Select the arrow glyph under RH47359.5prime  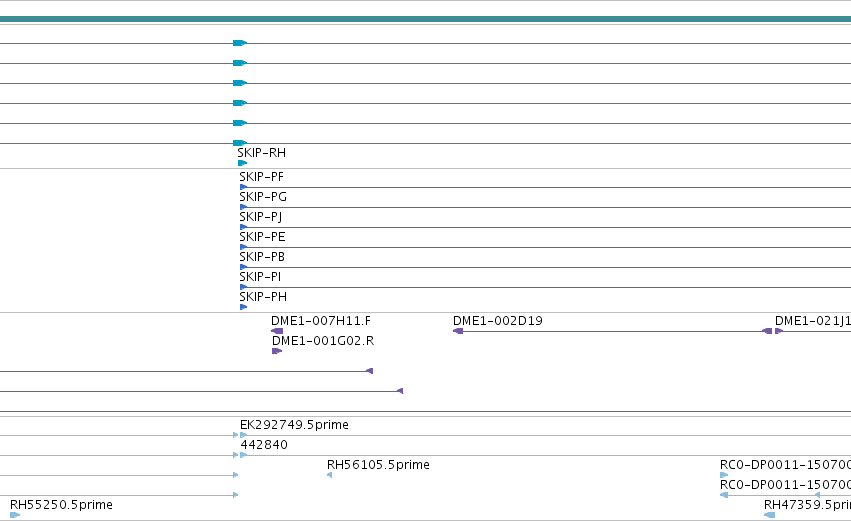(x=769, y=515)
